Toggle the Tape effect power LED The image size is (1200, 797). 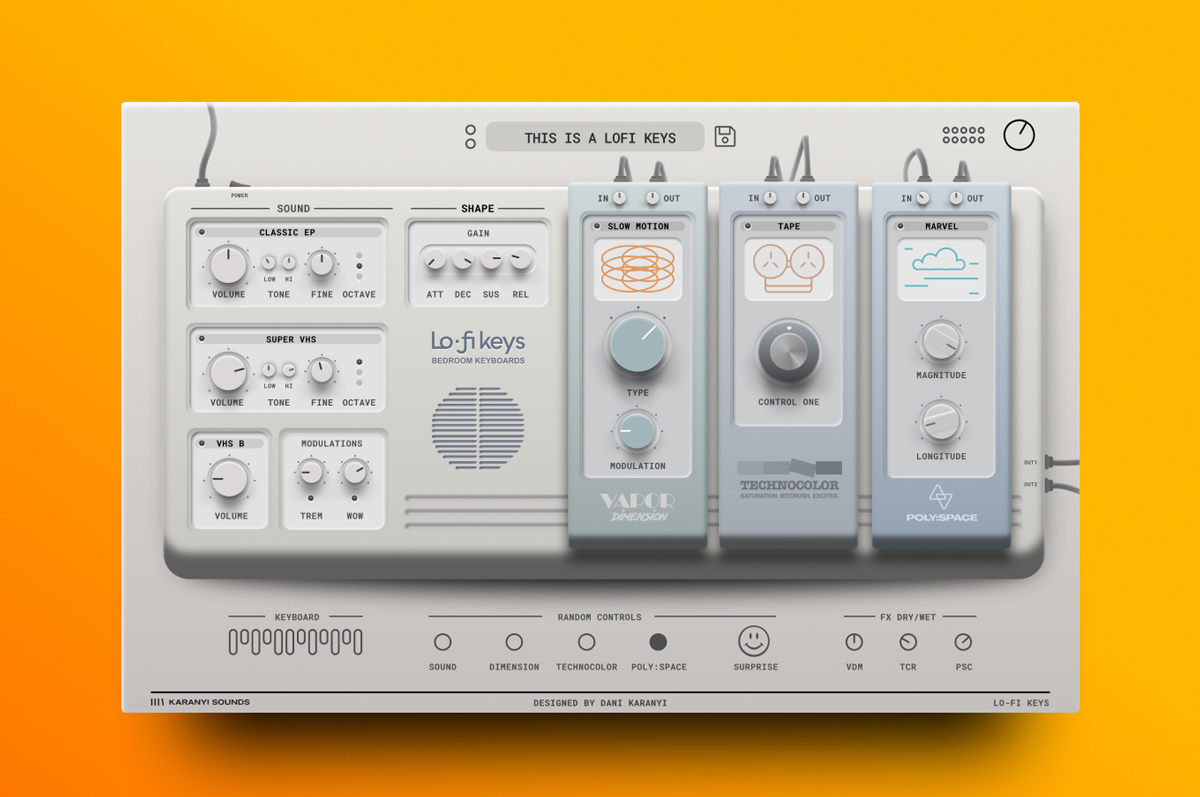pyautogui.click(x=750, y=226)
